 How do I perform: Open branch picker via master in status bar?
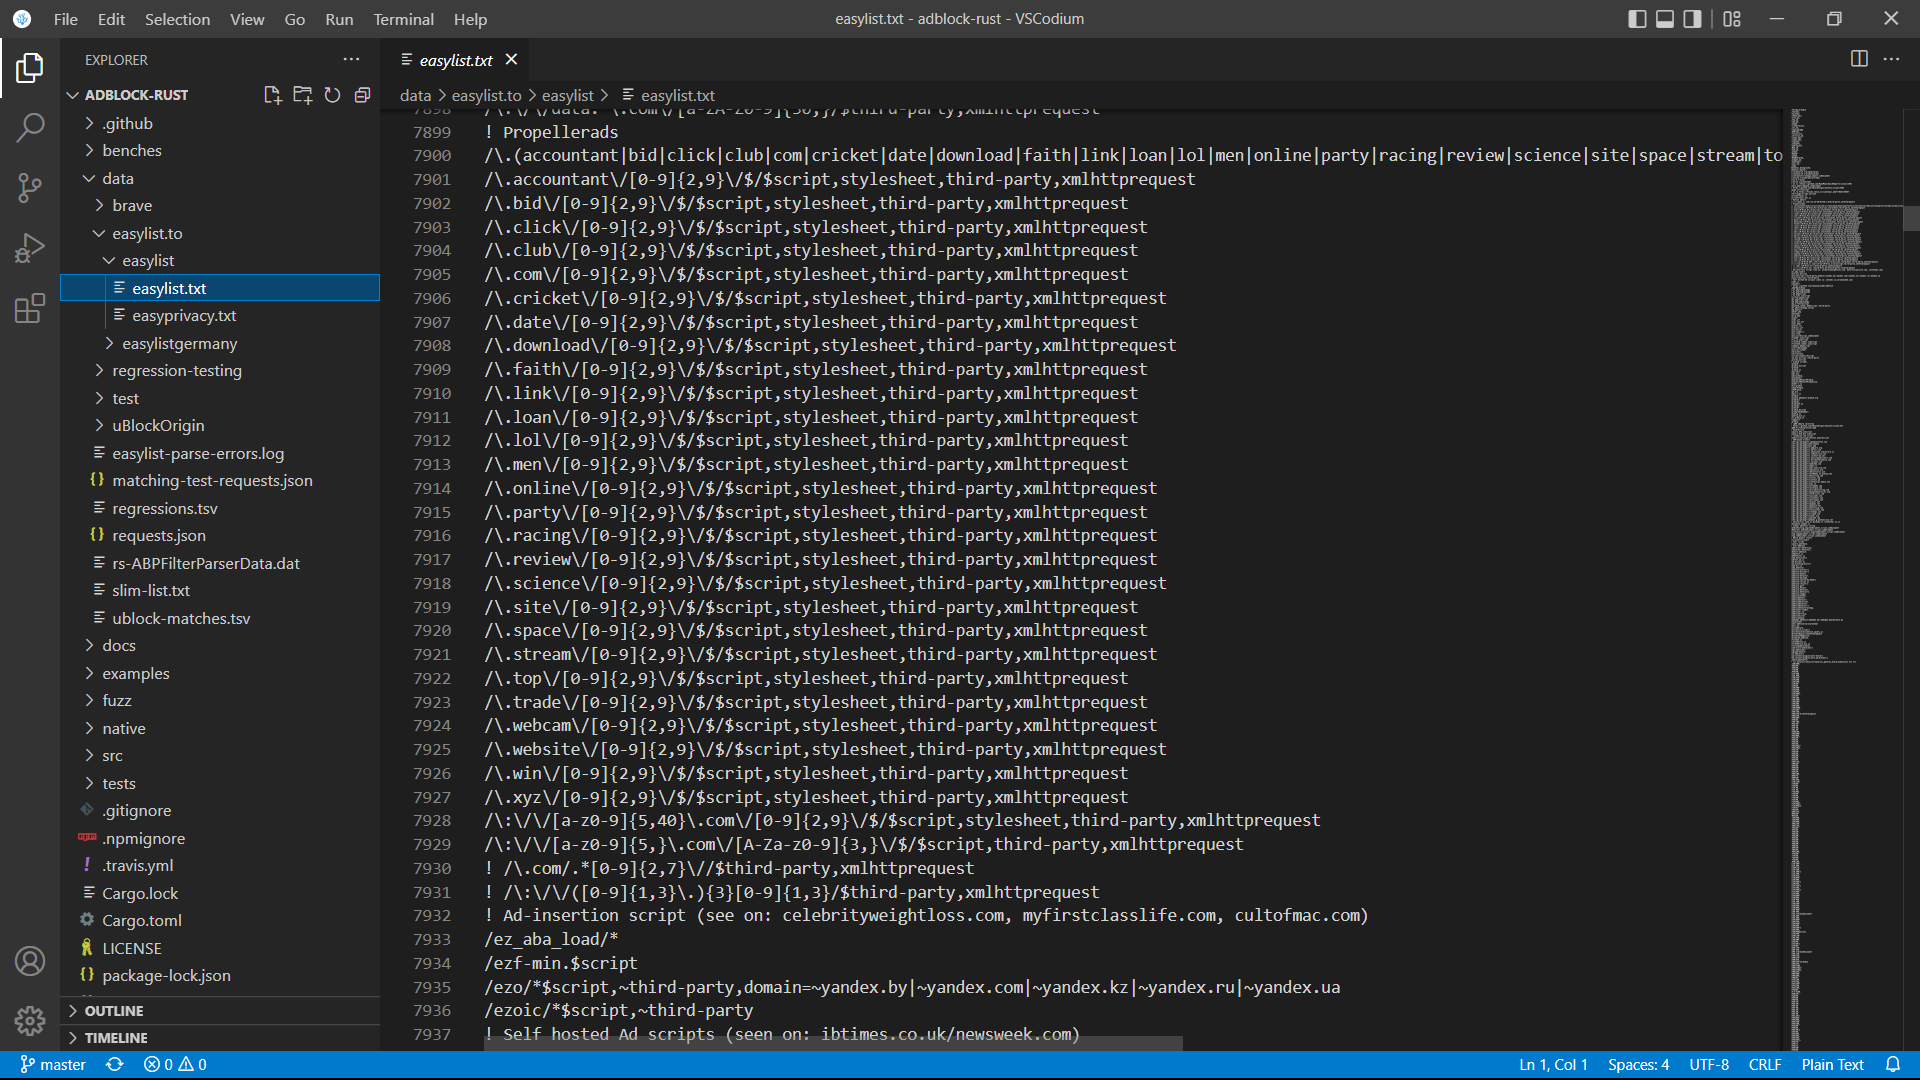(x=53, y=1064)
